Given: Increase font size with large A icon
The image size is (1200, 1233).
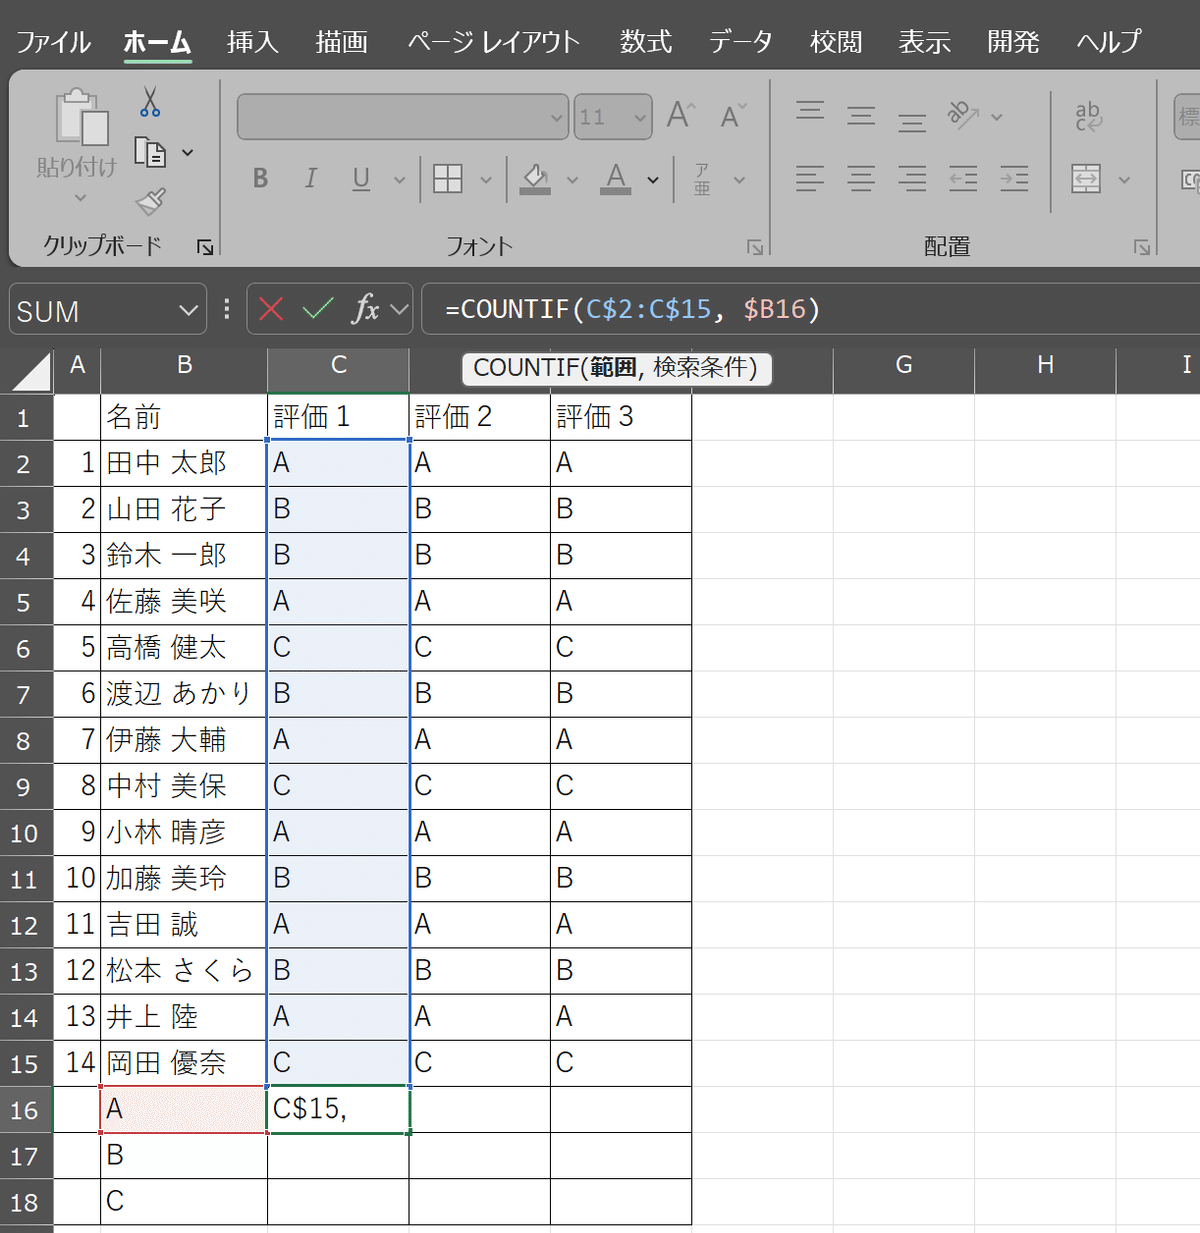Looking at the screenshot, I should click(x=681, y=115).
